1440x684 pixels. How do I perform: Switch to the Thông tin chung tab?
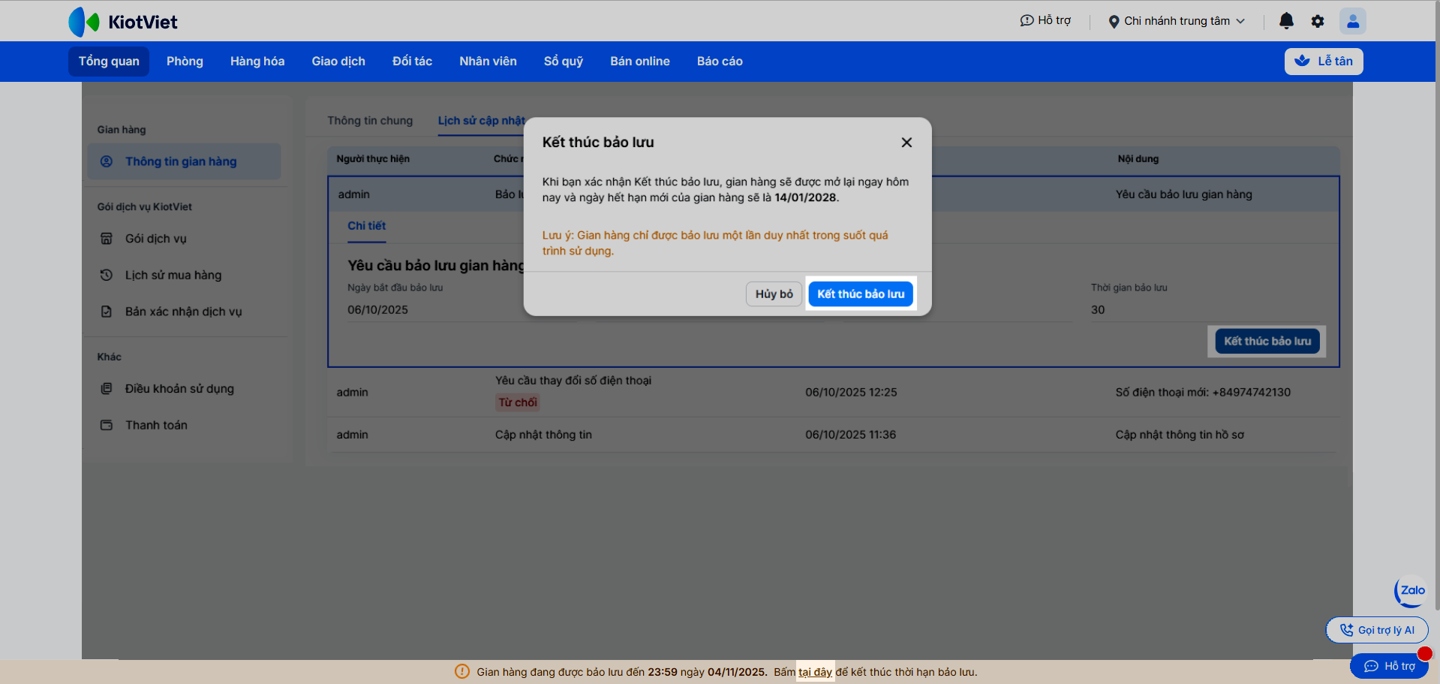pyautogui.click(x=370, y=120)
